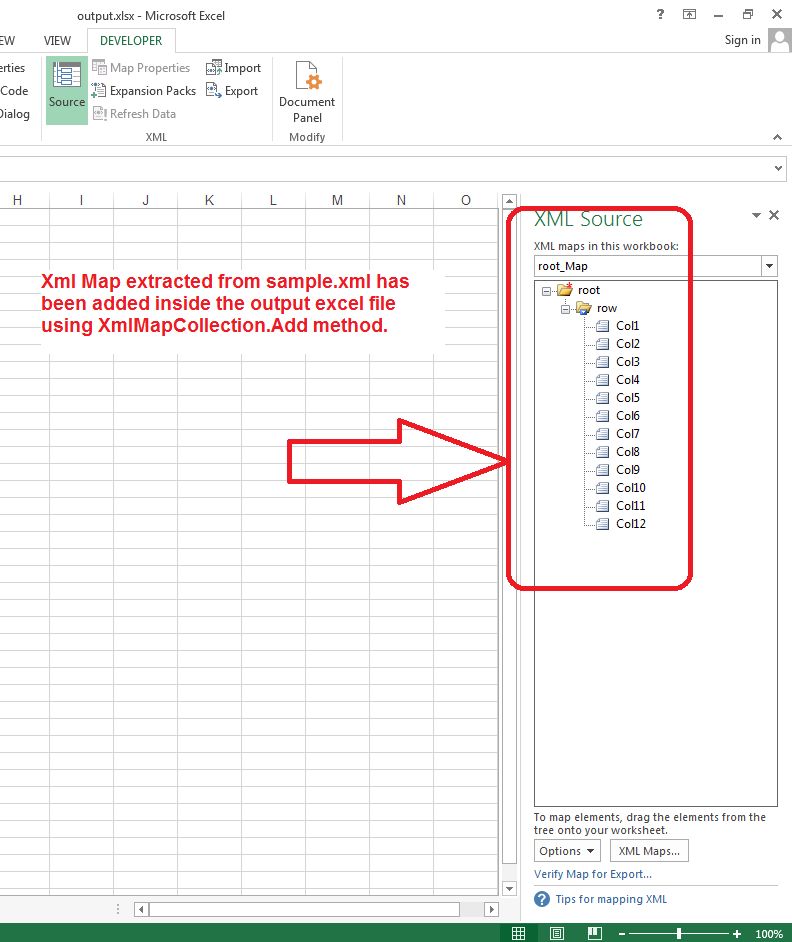Click Sign in link
The height and width of the screenshot is (942, 792).
click(742, 40)
